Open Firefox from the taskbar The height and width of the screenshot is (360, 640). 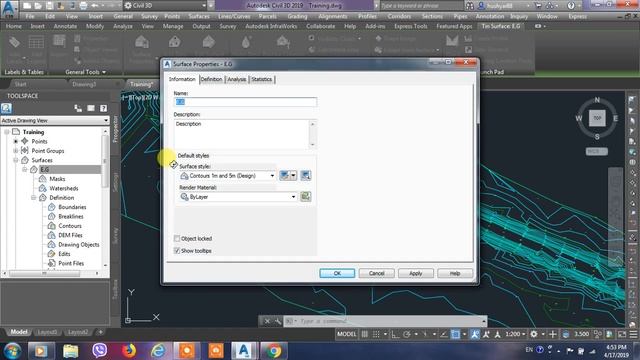tap(129, 351)
